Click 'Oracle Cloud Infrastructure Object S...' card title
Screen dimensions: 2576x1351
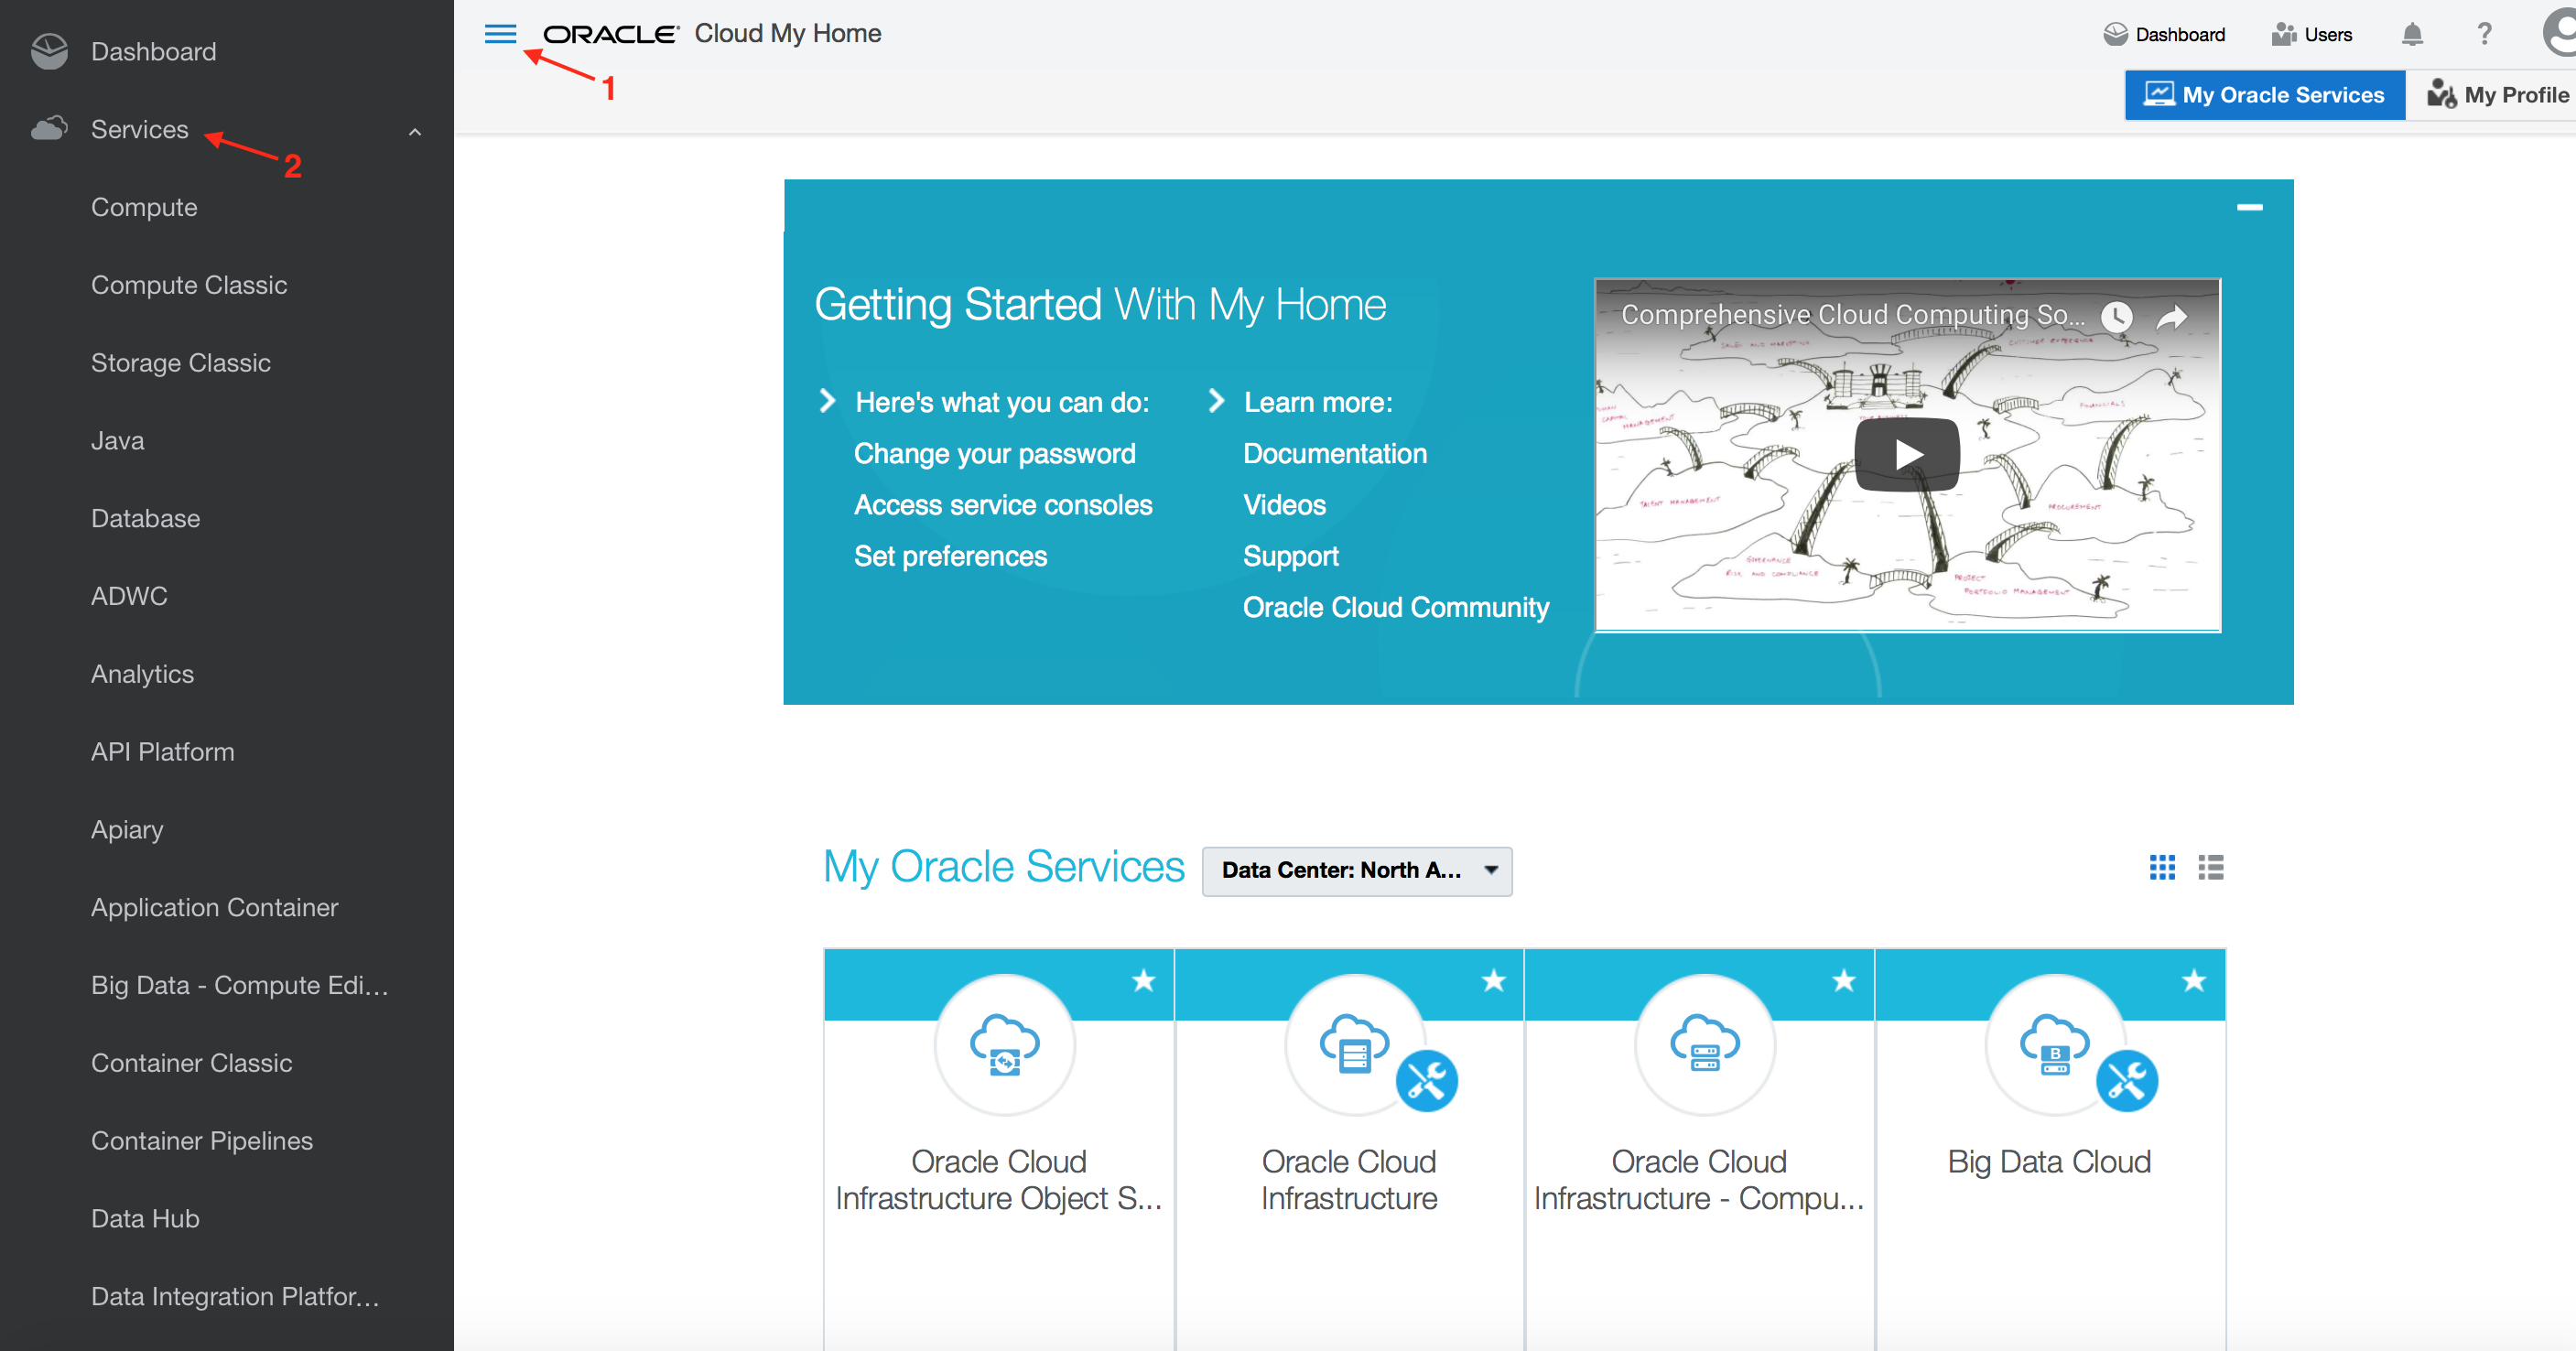999,1180
